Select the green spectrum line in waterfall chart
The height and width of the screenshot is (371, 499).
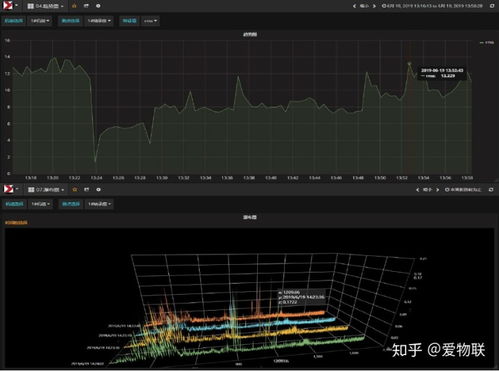click(333, 341)
